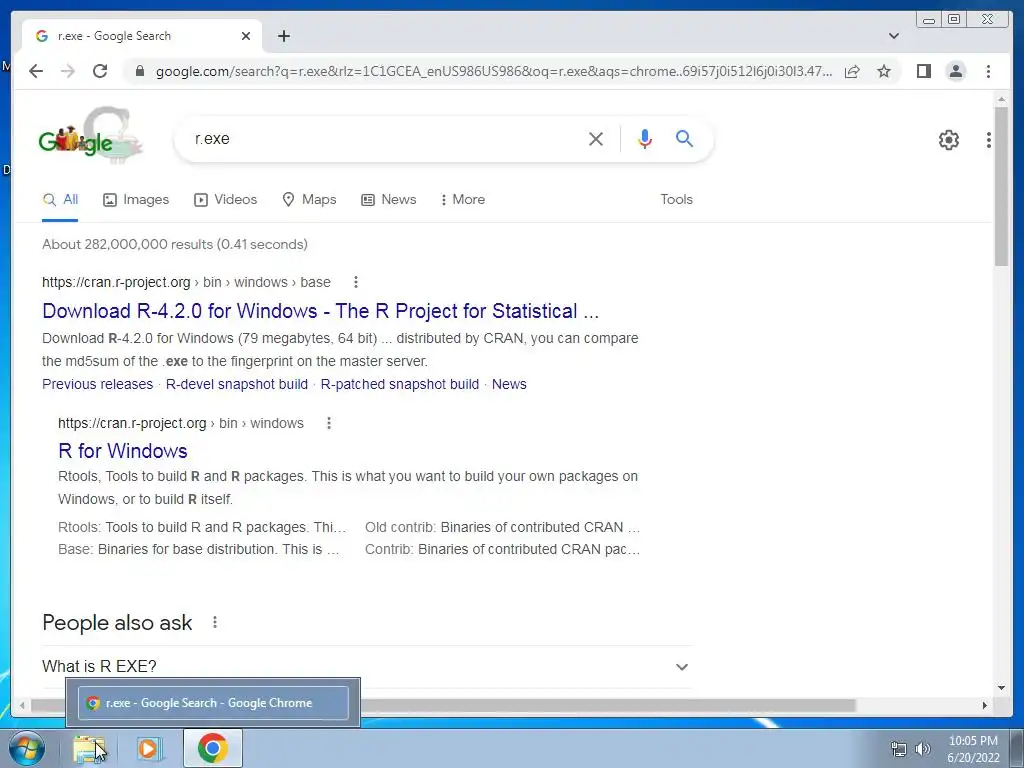Open the More search categories menu
Screen dimensions: 1024x768
tap(462, 200)
